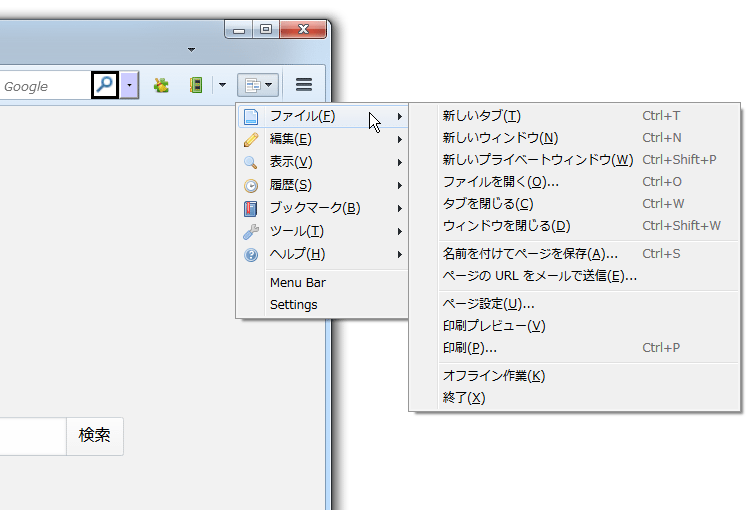This screenshot has height=510, width=750.
Task: Click the 表示(V) magnifier icon
Action: click(x=251, y=162)
